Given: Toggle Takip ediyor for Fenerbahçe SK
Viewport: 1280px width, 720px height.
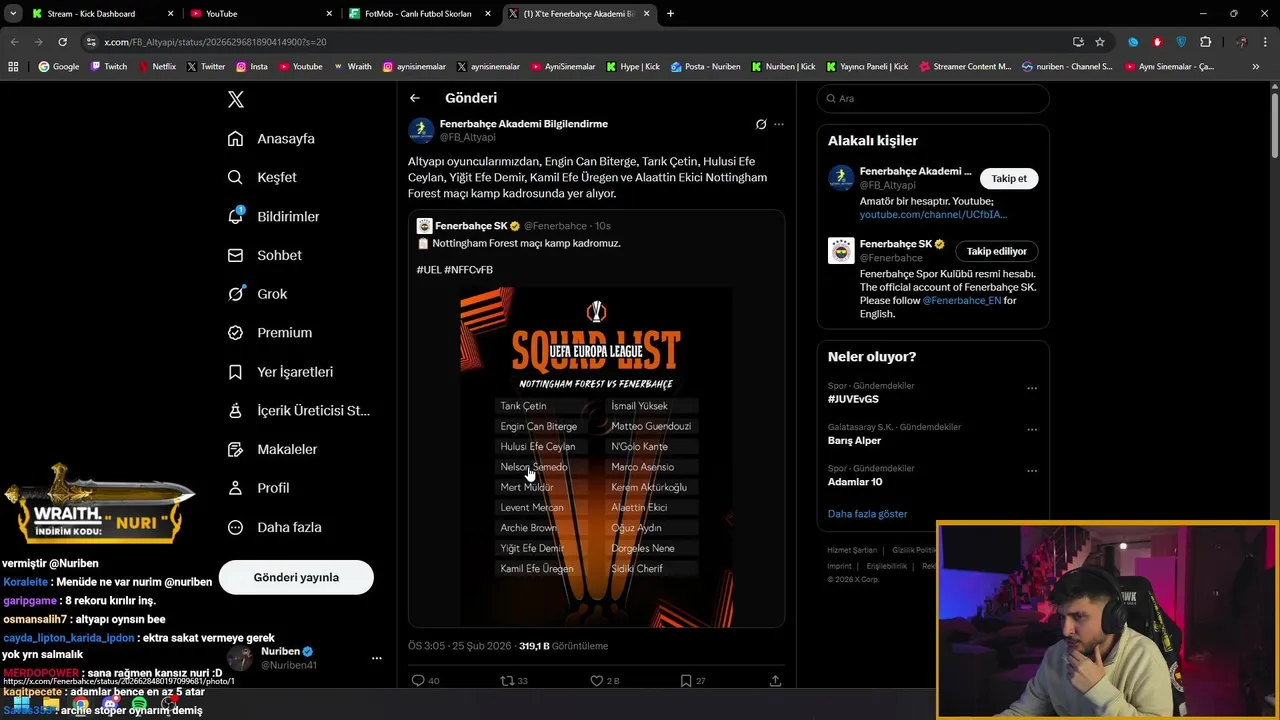Looking at the screenshot, I should (x=996, y=251).
